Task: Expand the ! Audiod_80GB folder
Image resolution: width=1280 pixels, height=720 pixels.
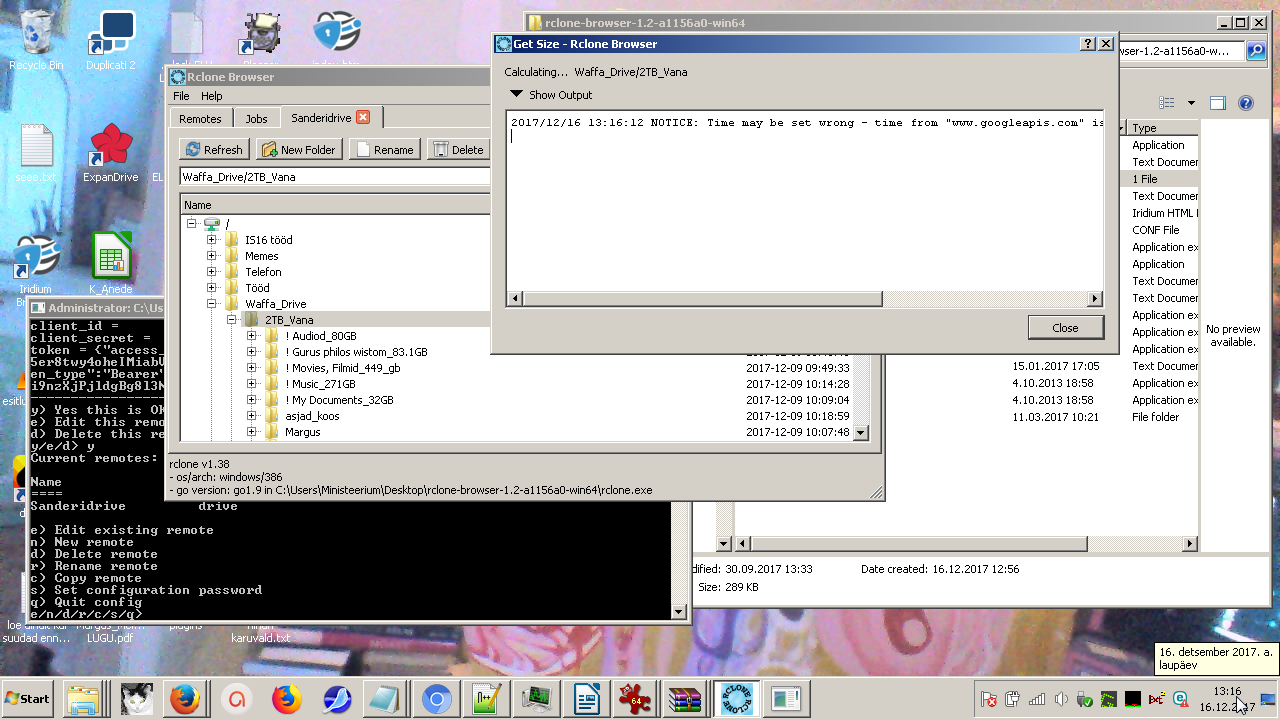Action: (251, 336)
